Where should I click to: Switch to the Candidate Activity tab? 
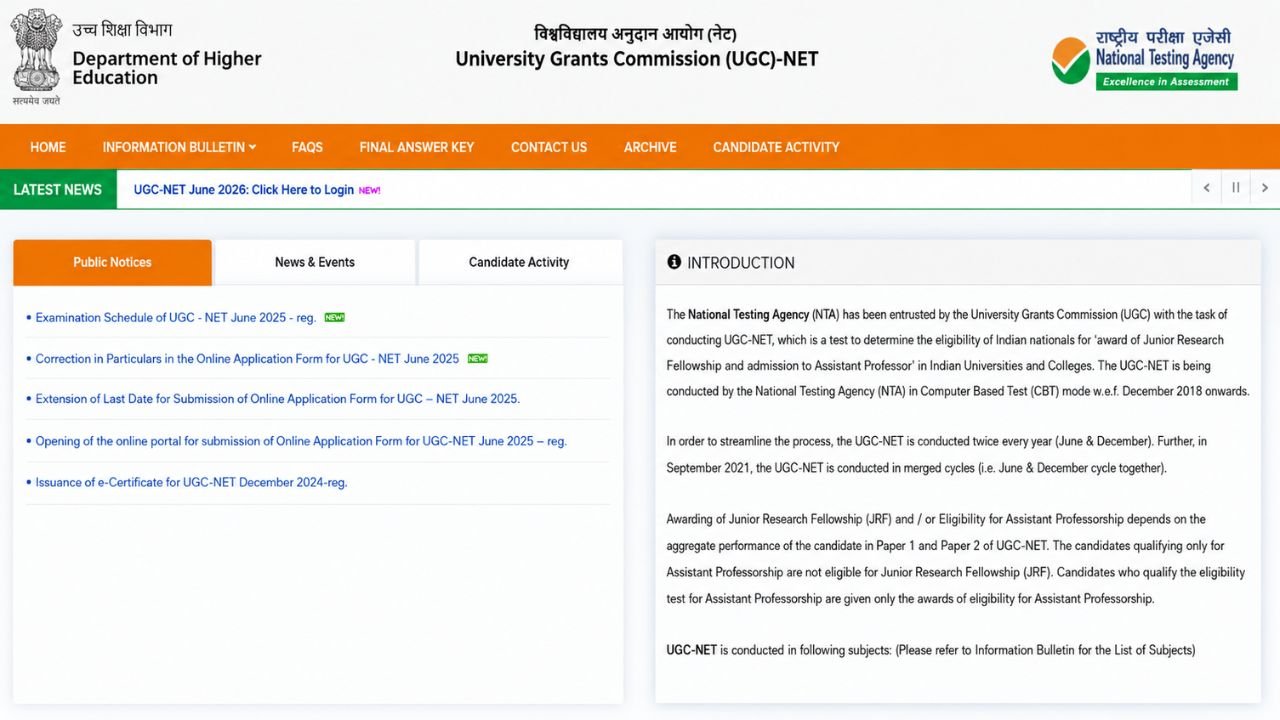point(519,262)
